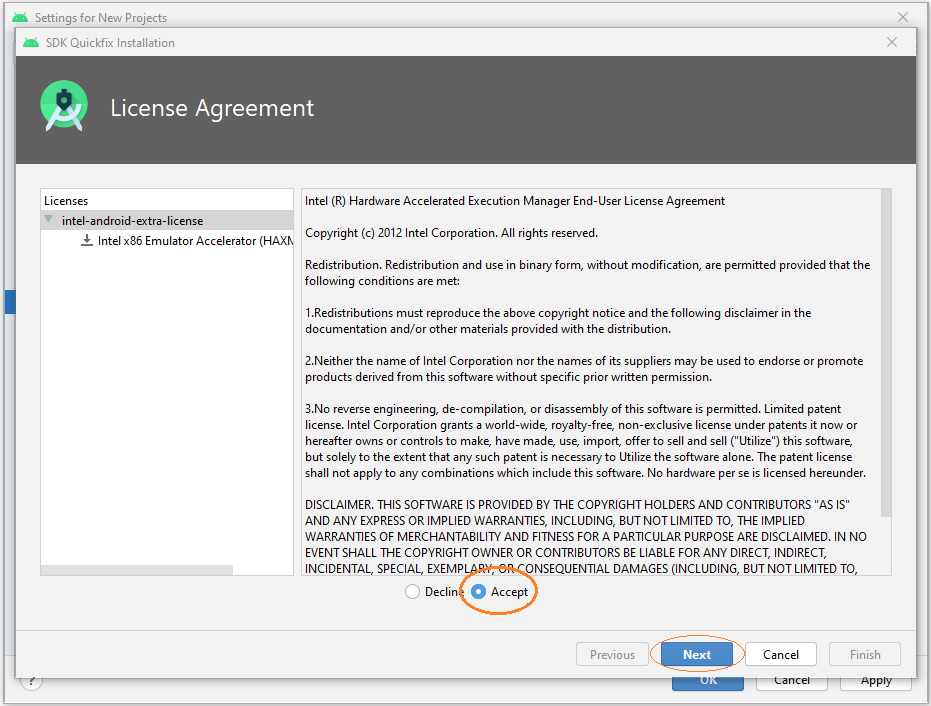Select the Accept radio button
Screen dimensions: 931x706
point(478,591)
